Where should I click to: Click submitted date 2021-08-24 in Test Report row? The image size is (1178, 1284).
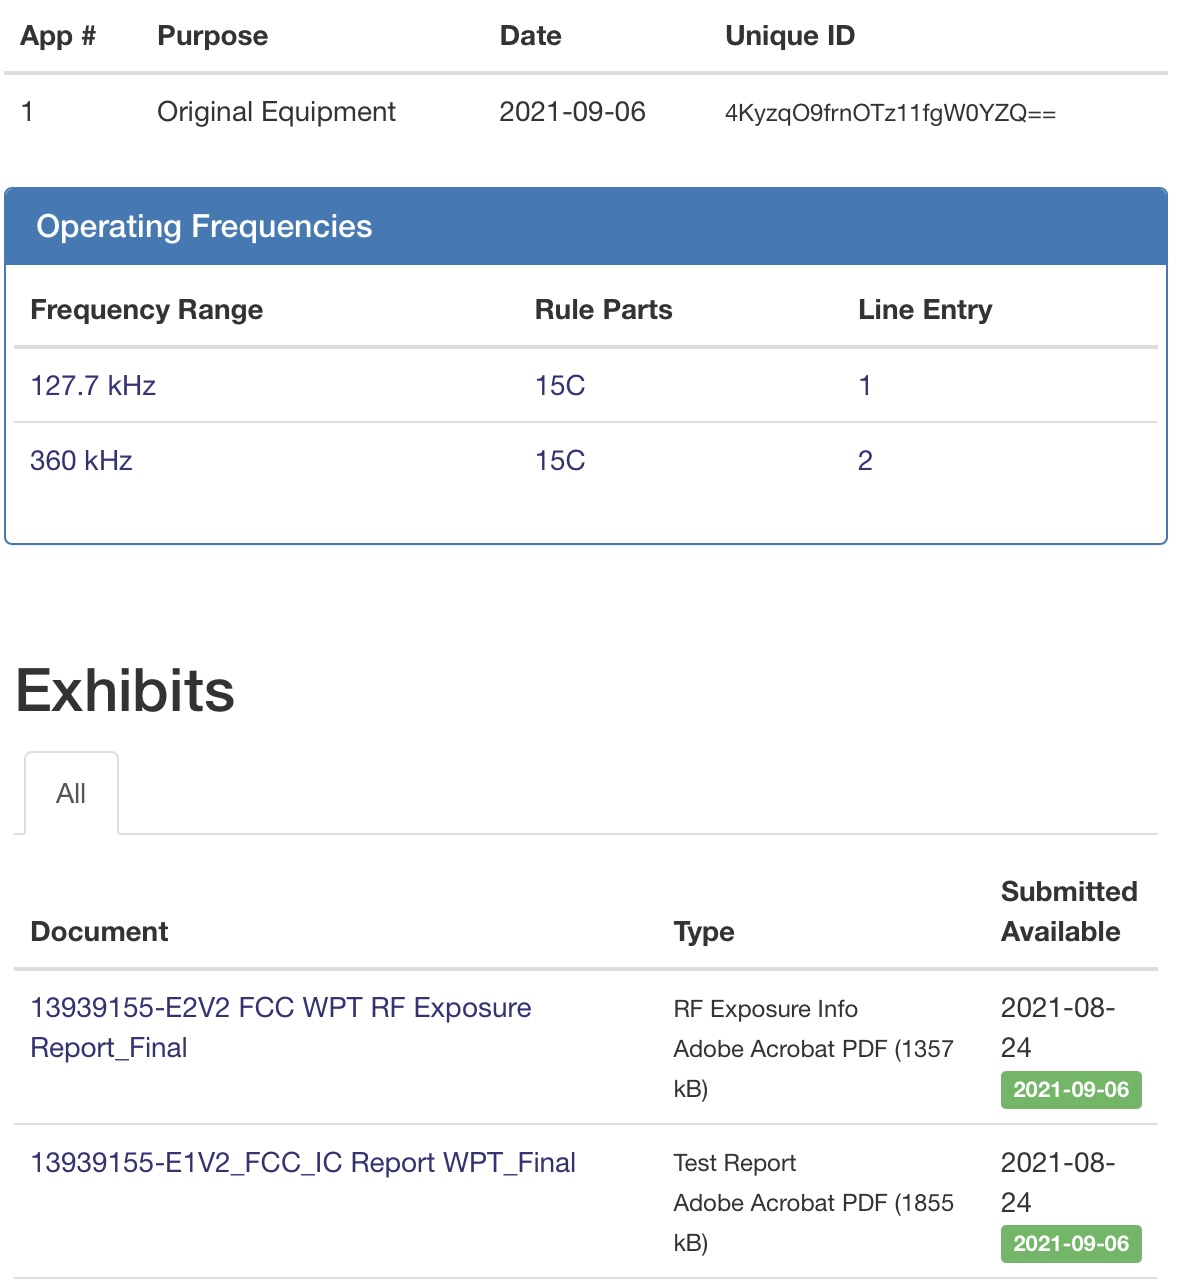click(x=1058, y=1182)
